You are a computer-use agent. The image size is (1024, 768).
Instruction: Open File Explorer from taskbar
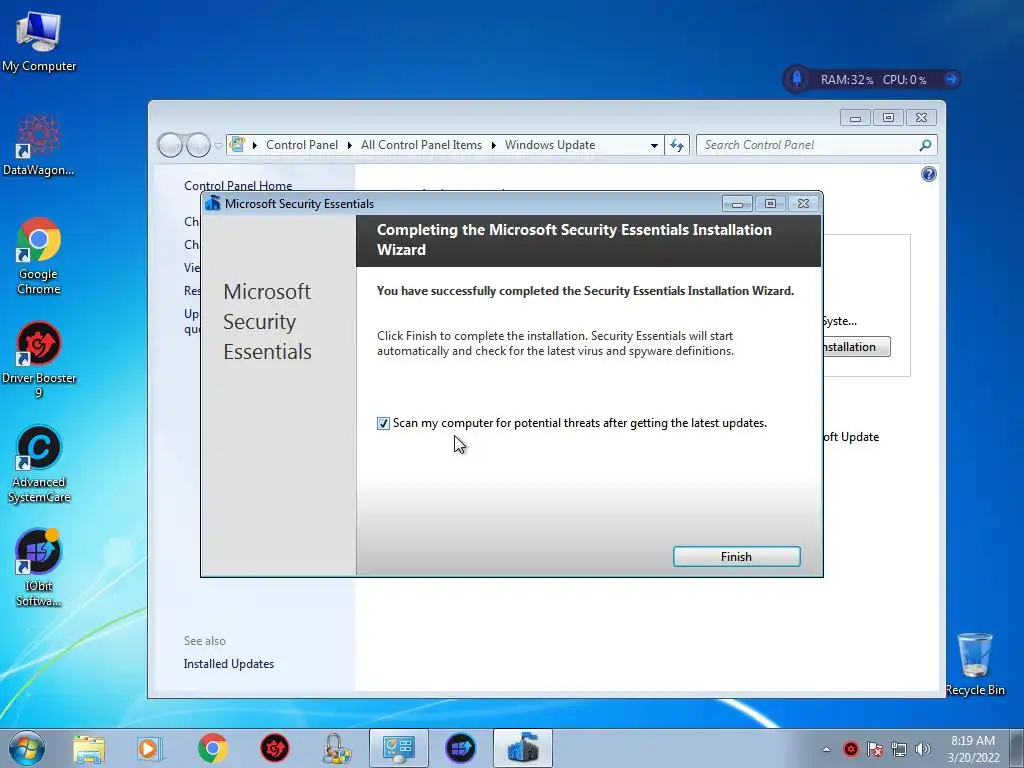89,748
